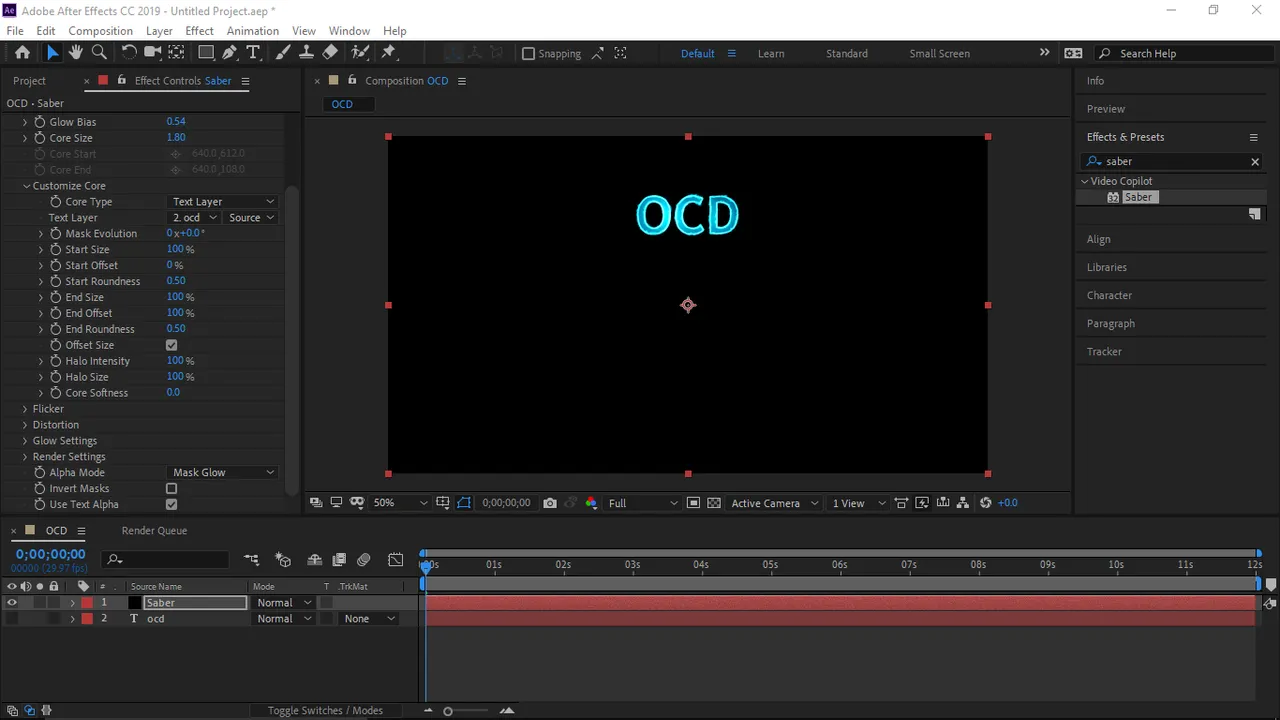Select the Rectangle shape tool
The image size is (1280, 720).
click(x=206, y=53)
